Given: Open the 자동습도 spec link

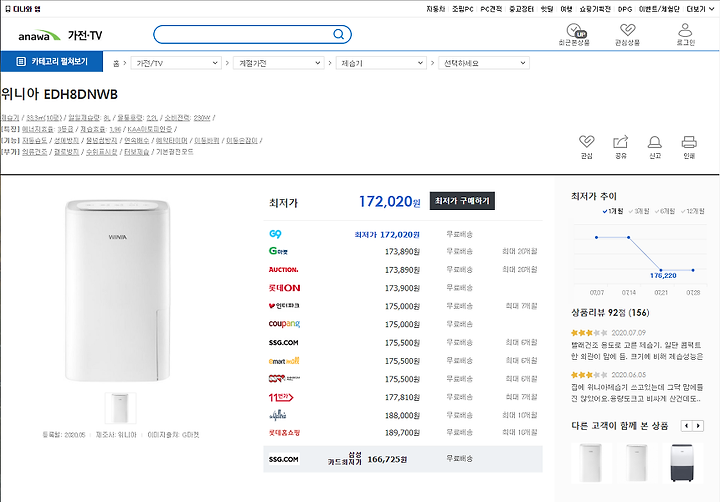Looking at the screenshot, I should [x=34, y=141].
